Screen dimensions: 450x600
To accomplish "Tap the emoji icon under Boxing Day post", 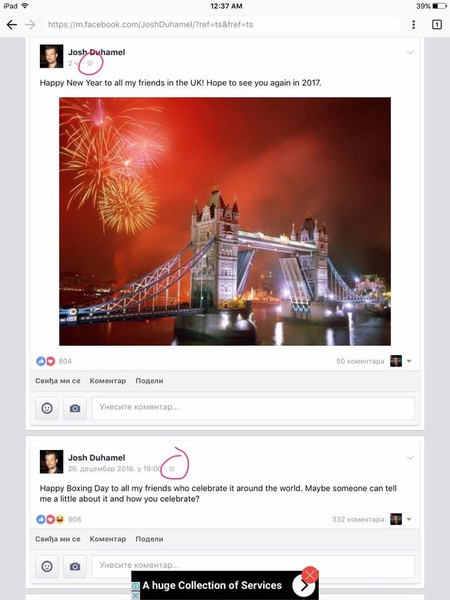I will click(x=47, y=566).
